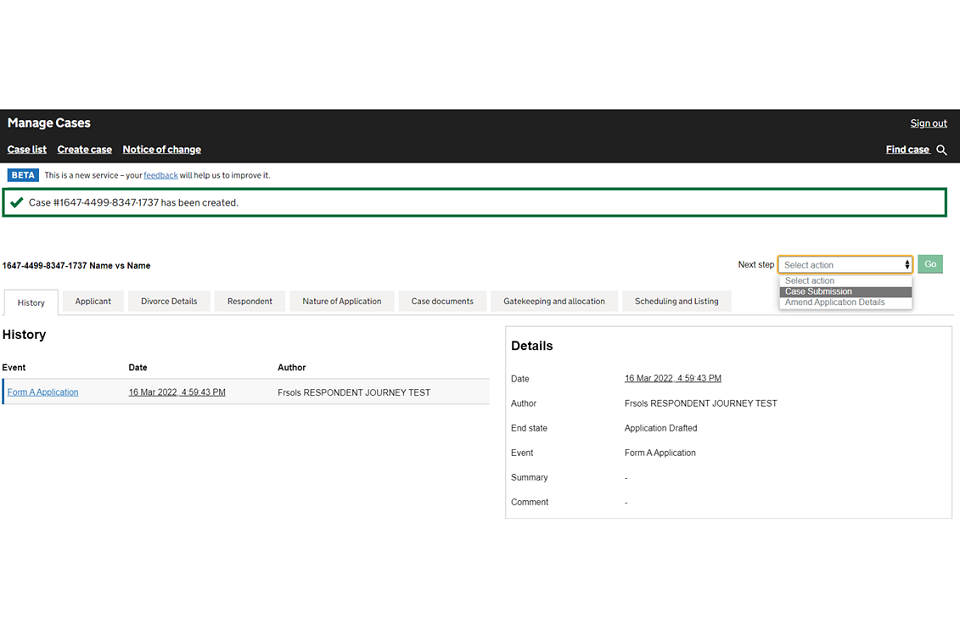Open Nature of Application tab
The image size is (960, 640).
[x=341, y=301]
